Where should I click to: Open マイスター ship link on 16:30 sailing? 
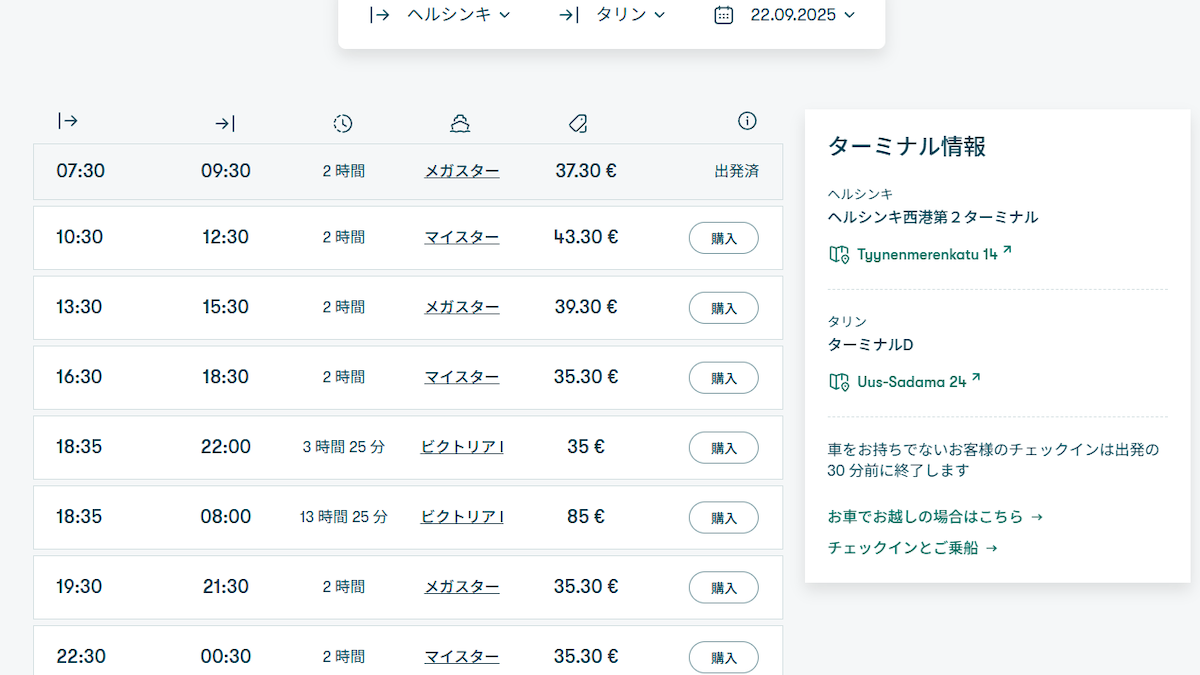pyautogui.click(x=462, y=377)
